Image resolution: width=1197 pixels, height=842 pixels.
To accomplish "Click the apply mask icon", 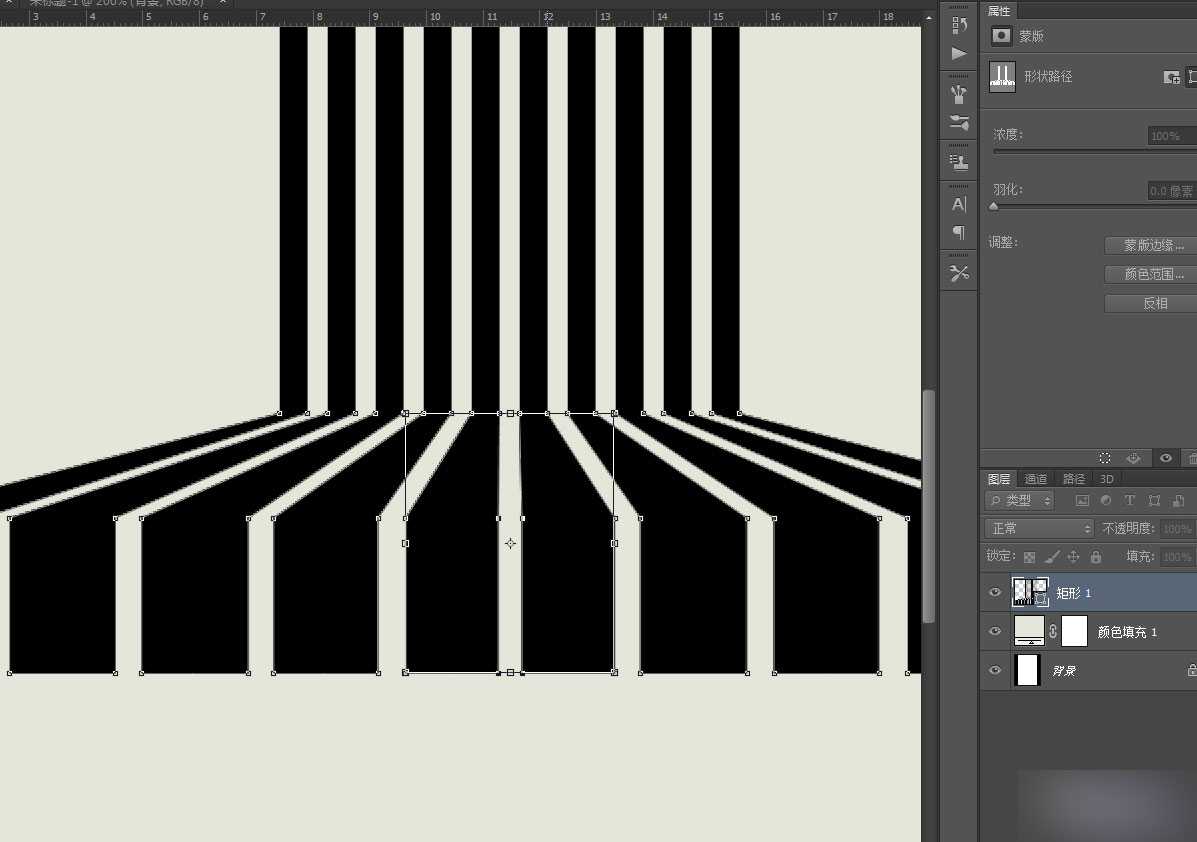I will point(1134,458).
